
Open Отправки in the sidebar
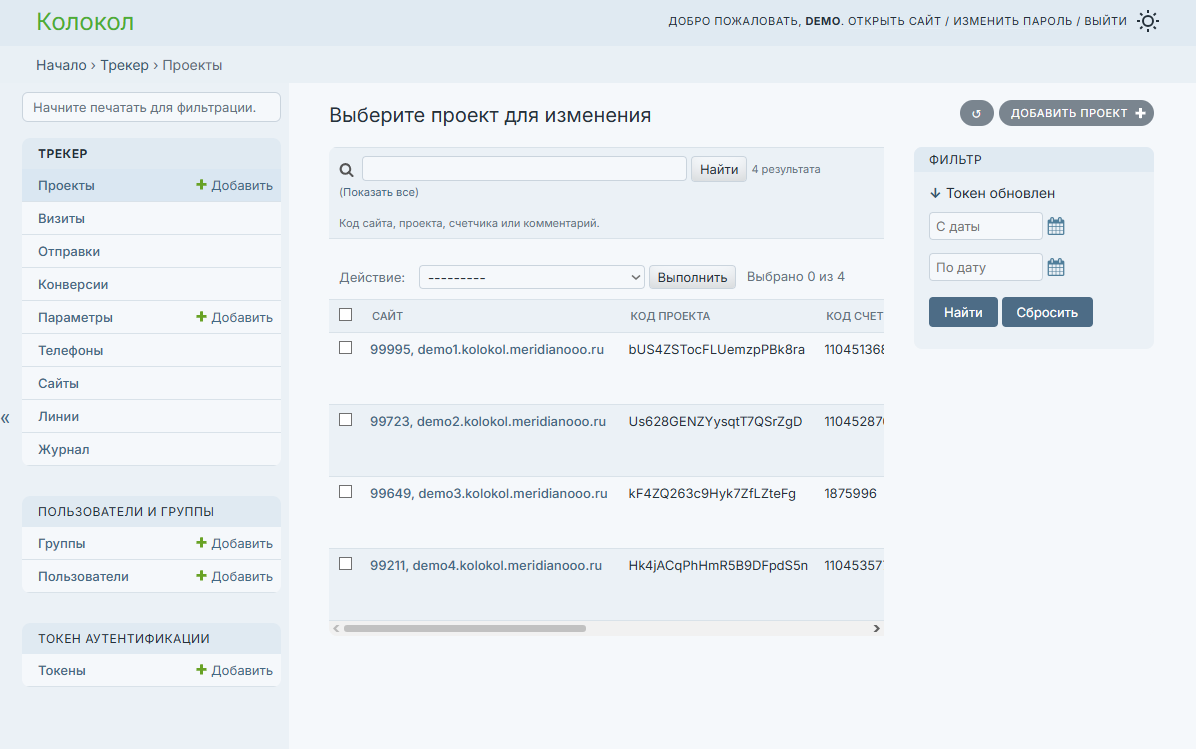click(x=69, y=252)
